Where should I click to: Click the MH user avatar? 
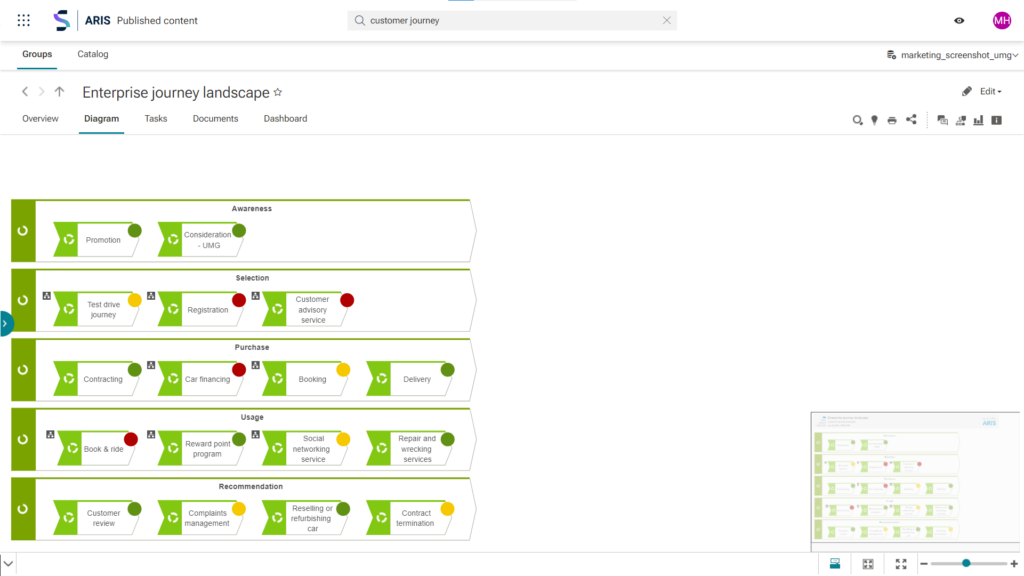pos(1001,21)
